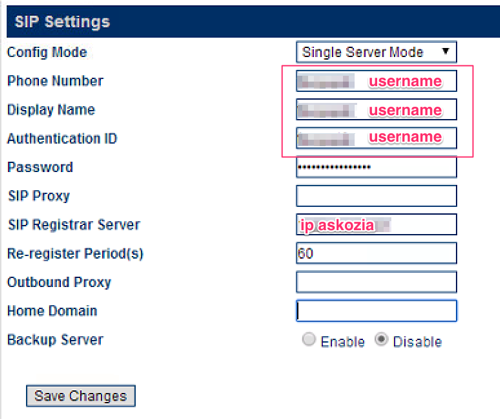Enable the Backup Server radio option
The height and width of the screenshot is (419, 500).
click(x=309, y=340)
